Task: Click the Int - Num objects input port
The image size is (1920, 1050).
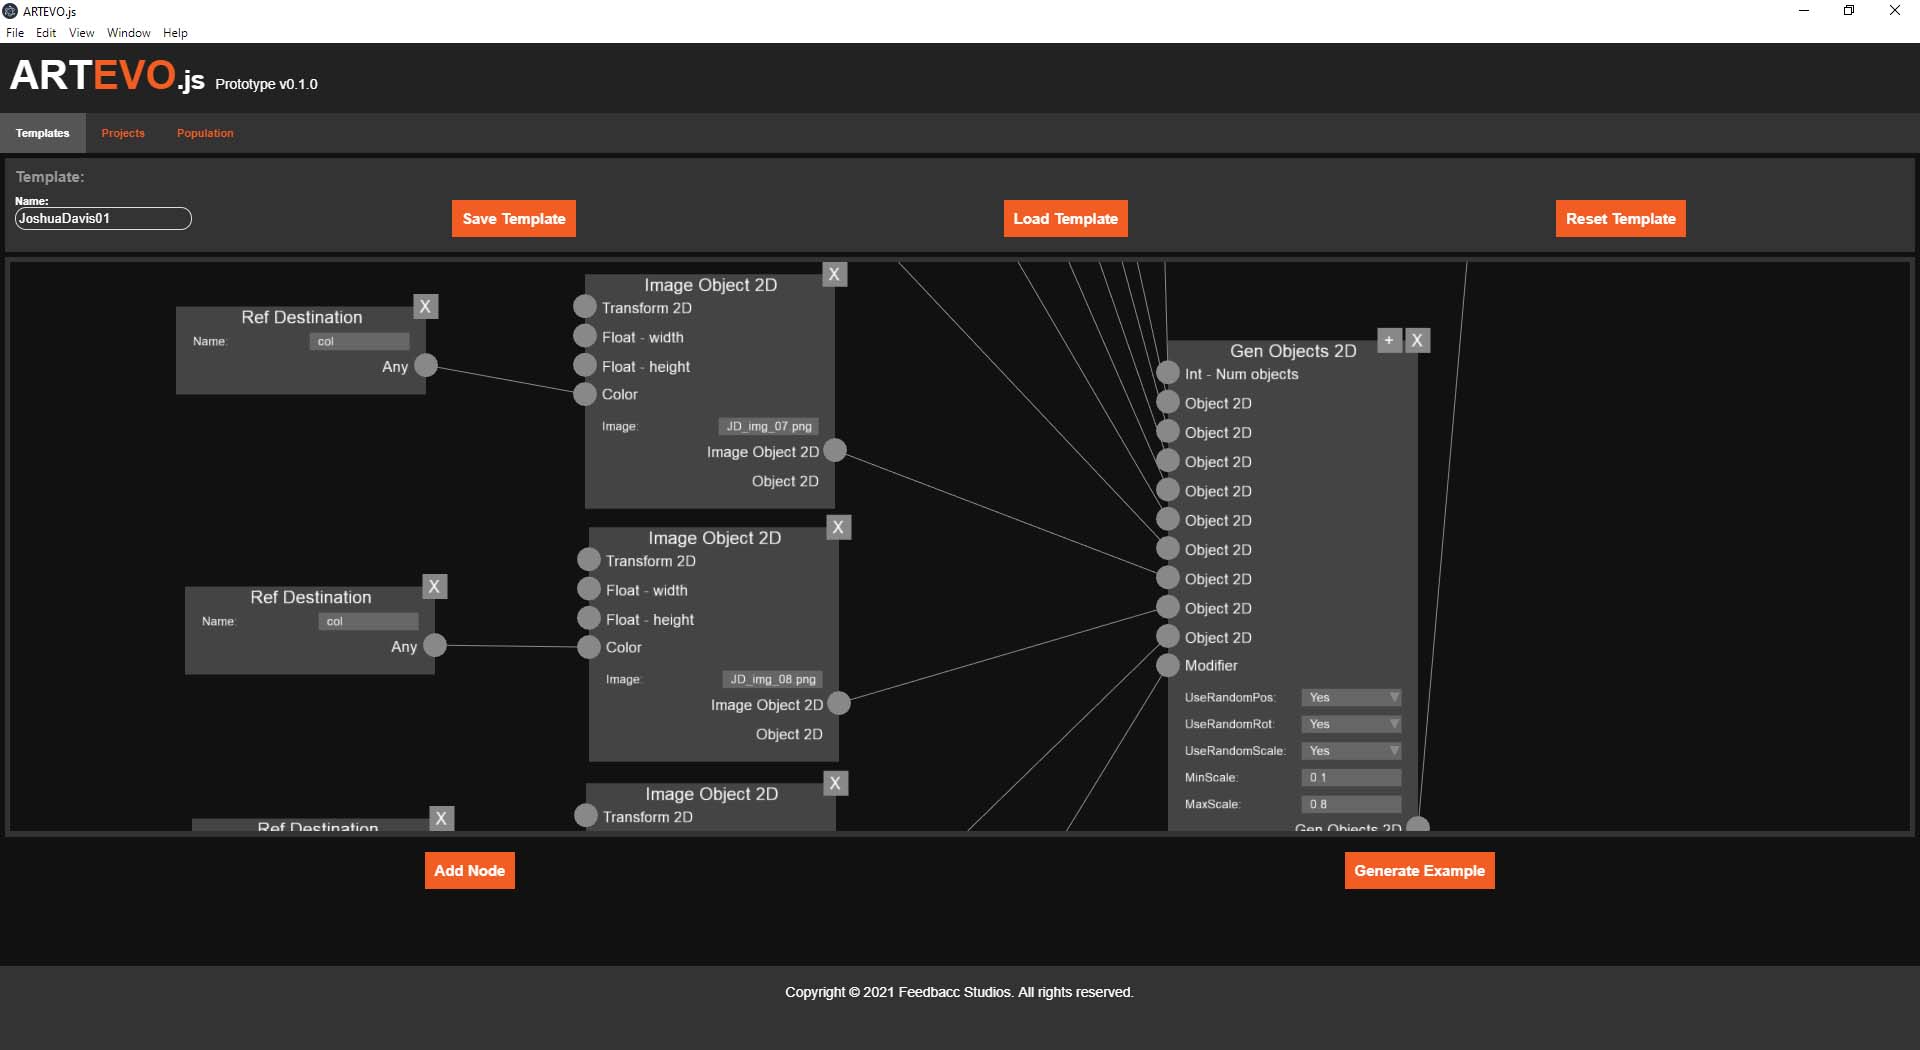Action: coord(1168,373)
